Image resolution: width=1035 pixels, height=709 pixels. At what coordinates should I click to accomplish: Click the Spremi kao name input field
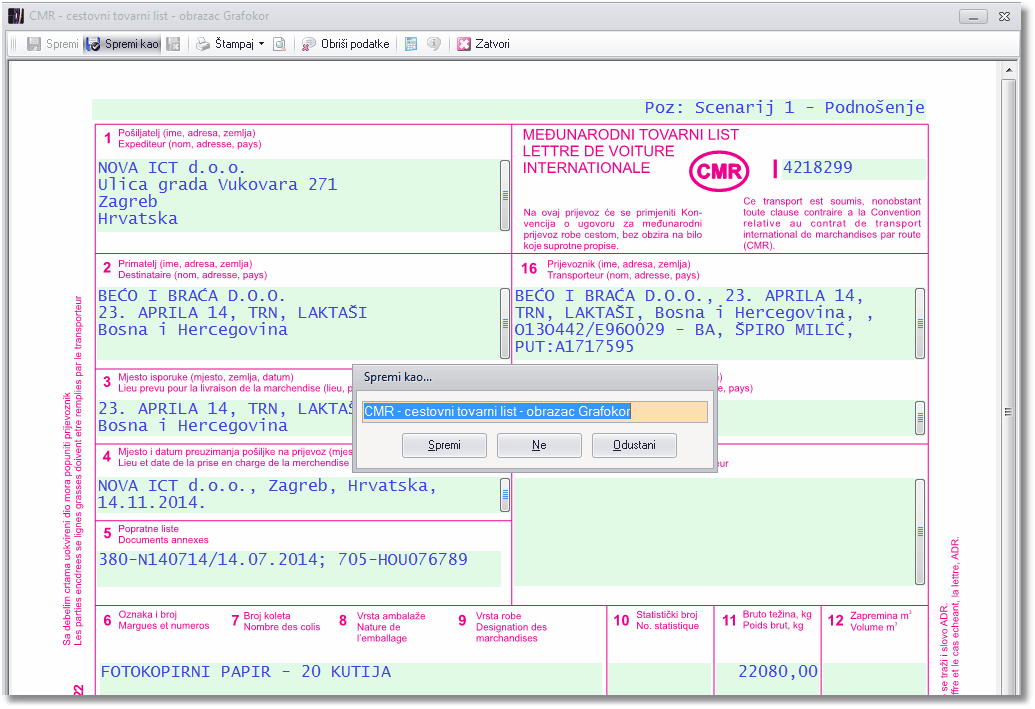pos(535,412)
